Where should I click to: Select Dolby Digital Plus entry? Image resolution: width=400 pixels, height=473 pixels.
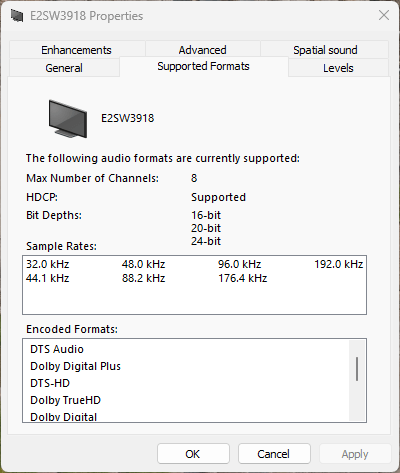tap(75, 366)
